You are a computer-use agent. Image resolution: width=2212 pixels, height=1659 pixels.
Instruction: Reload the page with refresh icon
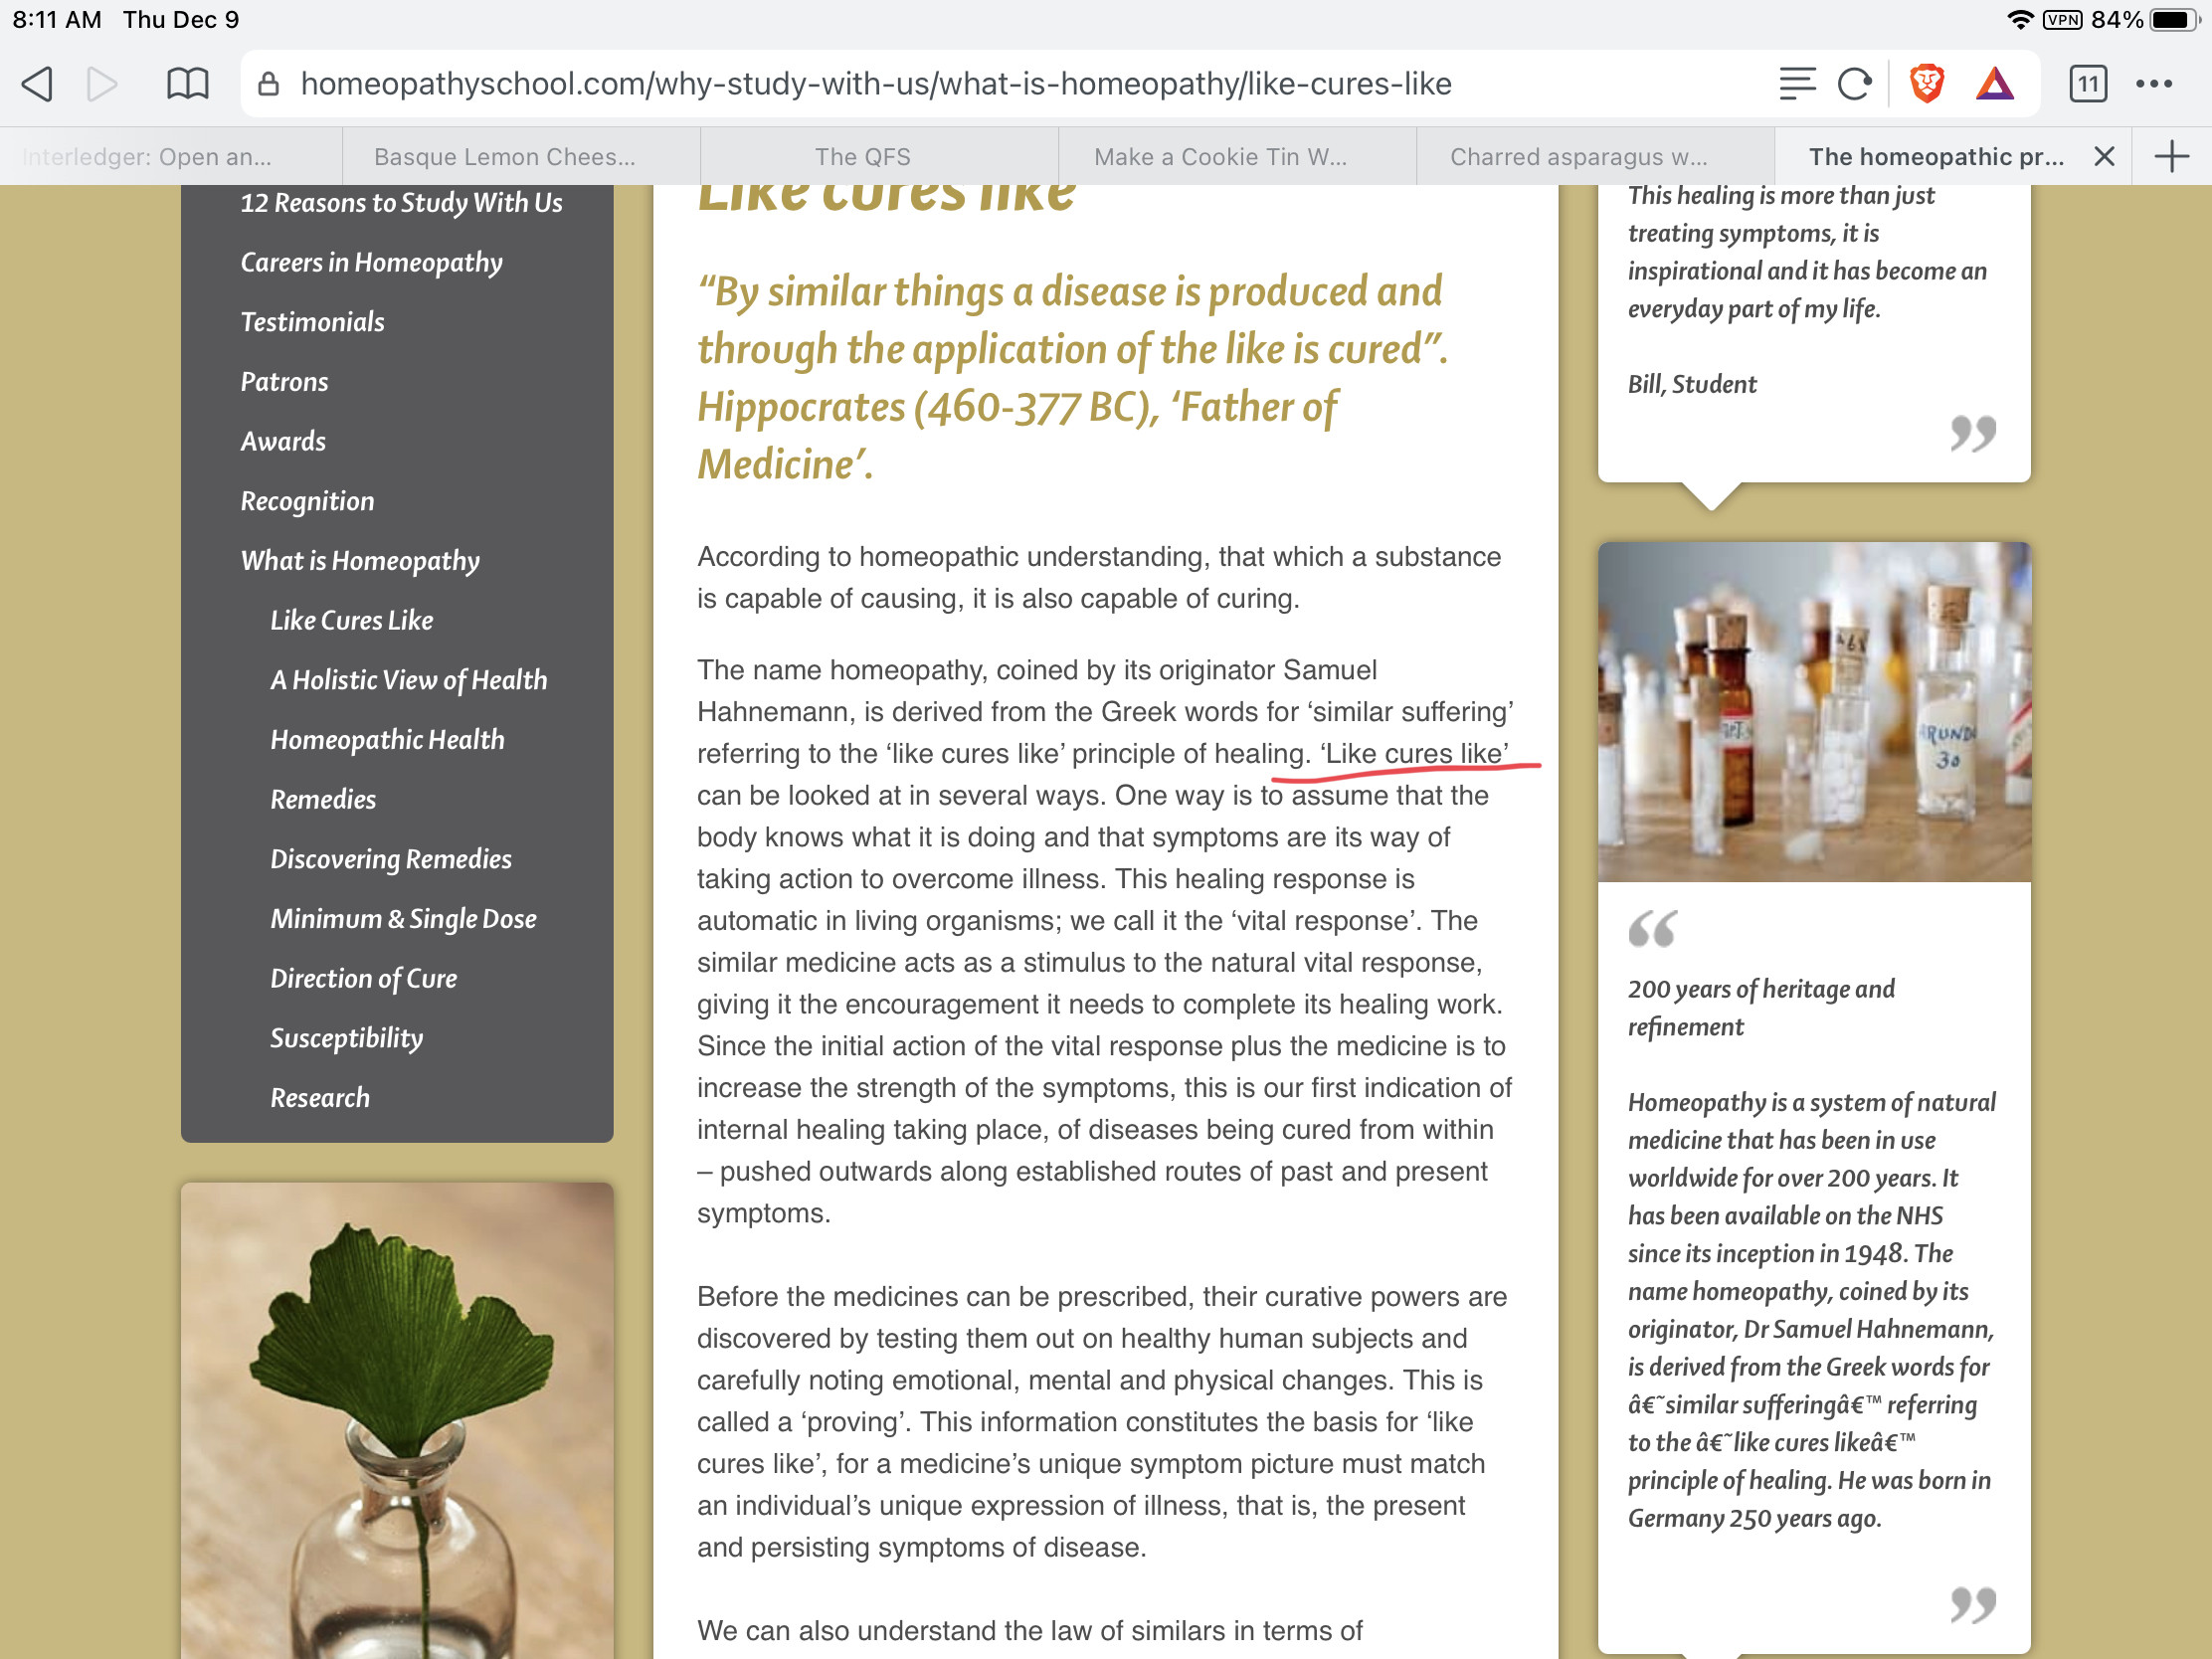1854,84
